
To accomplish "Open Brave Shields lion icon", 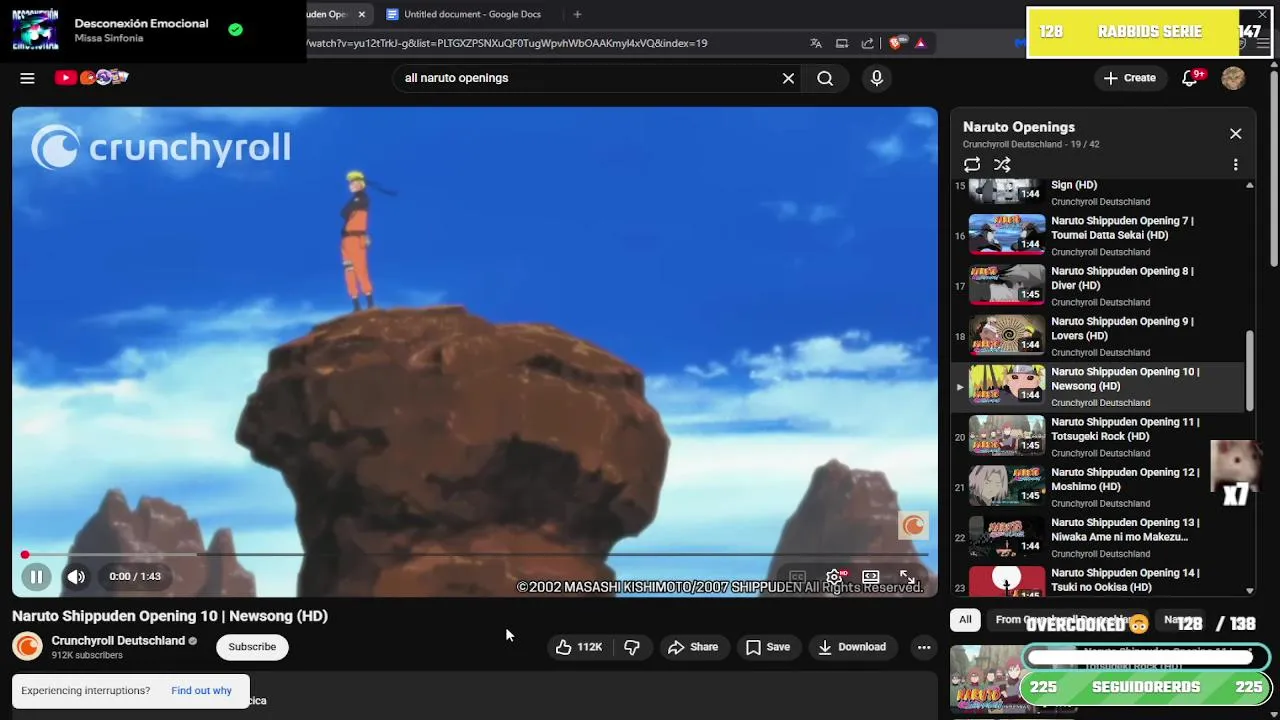I will coord(896,43).
